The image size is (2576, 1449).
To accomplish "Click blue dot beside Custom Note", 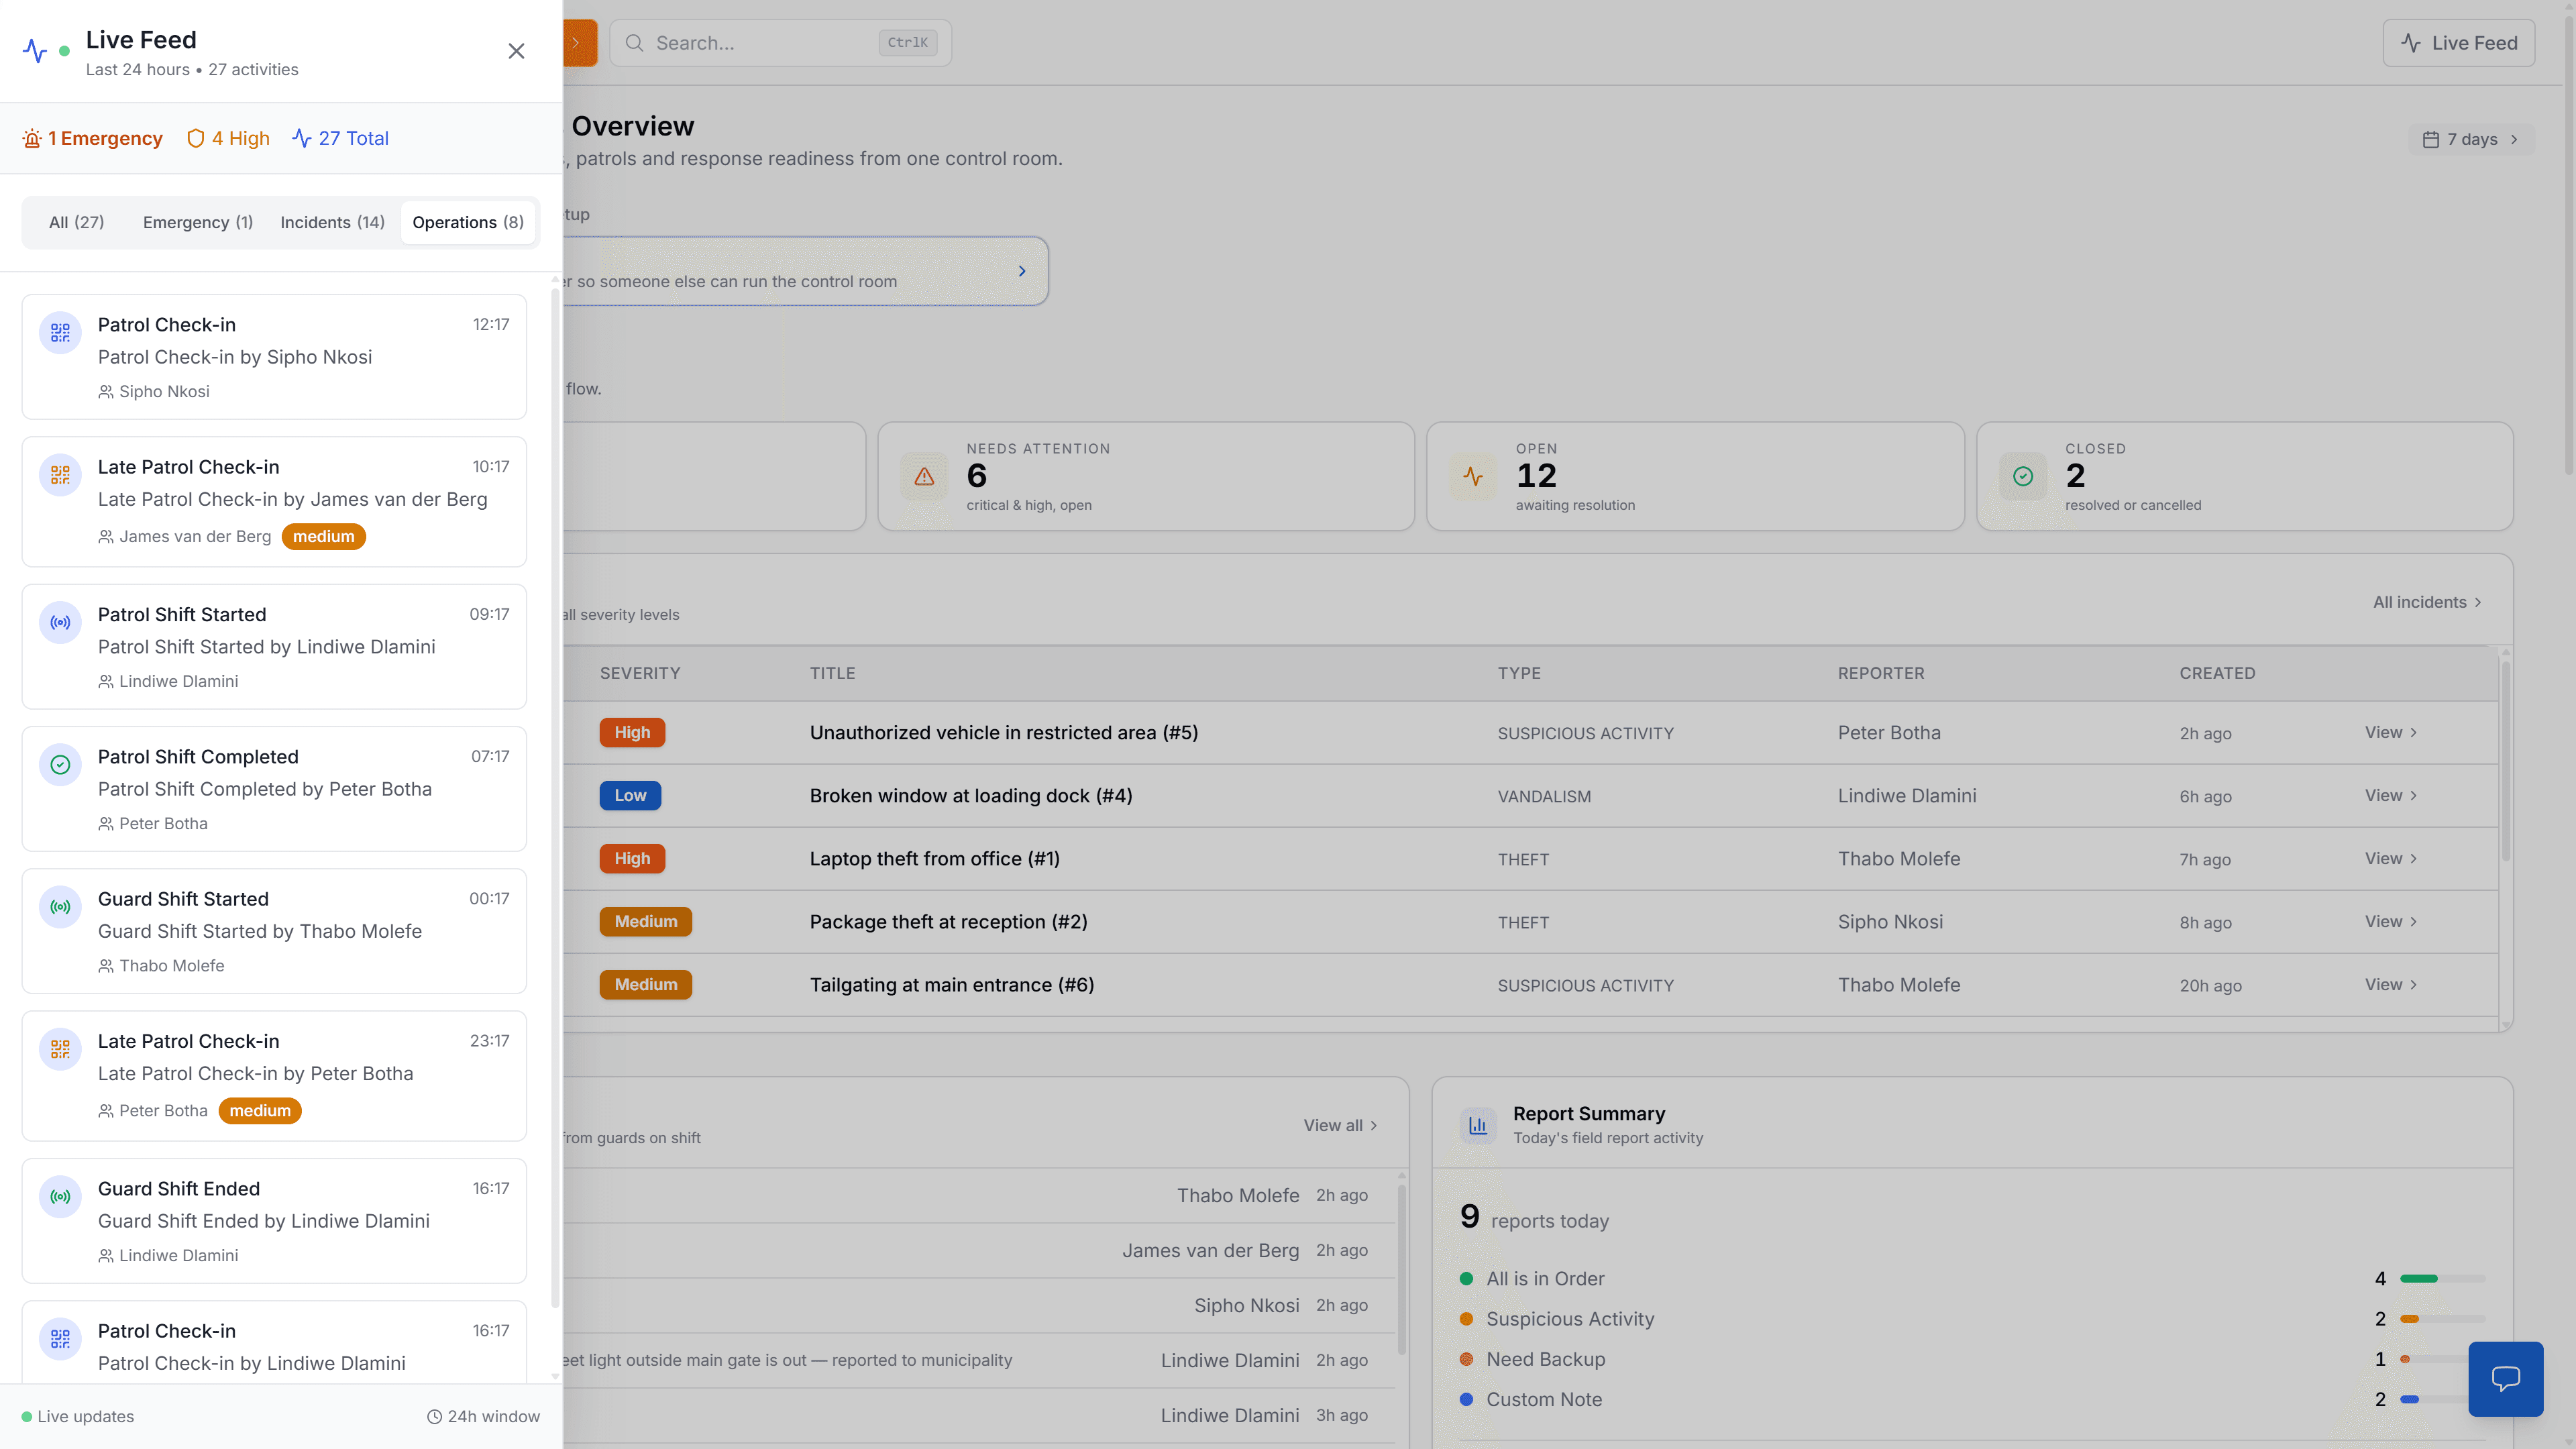I will 1466,1400.
